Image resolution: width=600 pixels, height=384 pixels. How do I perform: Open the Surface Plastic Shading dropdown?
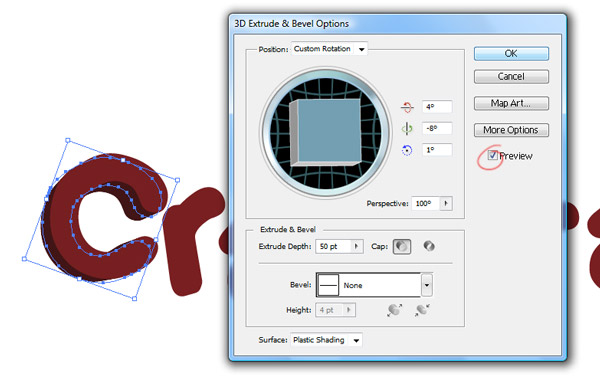click(x=326, y=340)
